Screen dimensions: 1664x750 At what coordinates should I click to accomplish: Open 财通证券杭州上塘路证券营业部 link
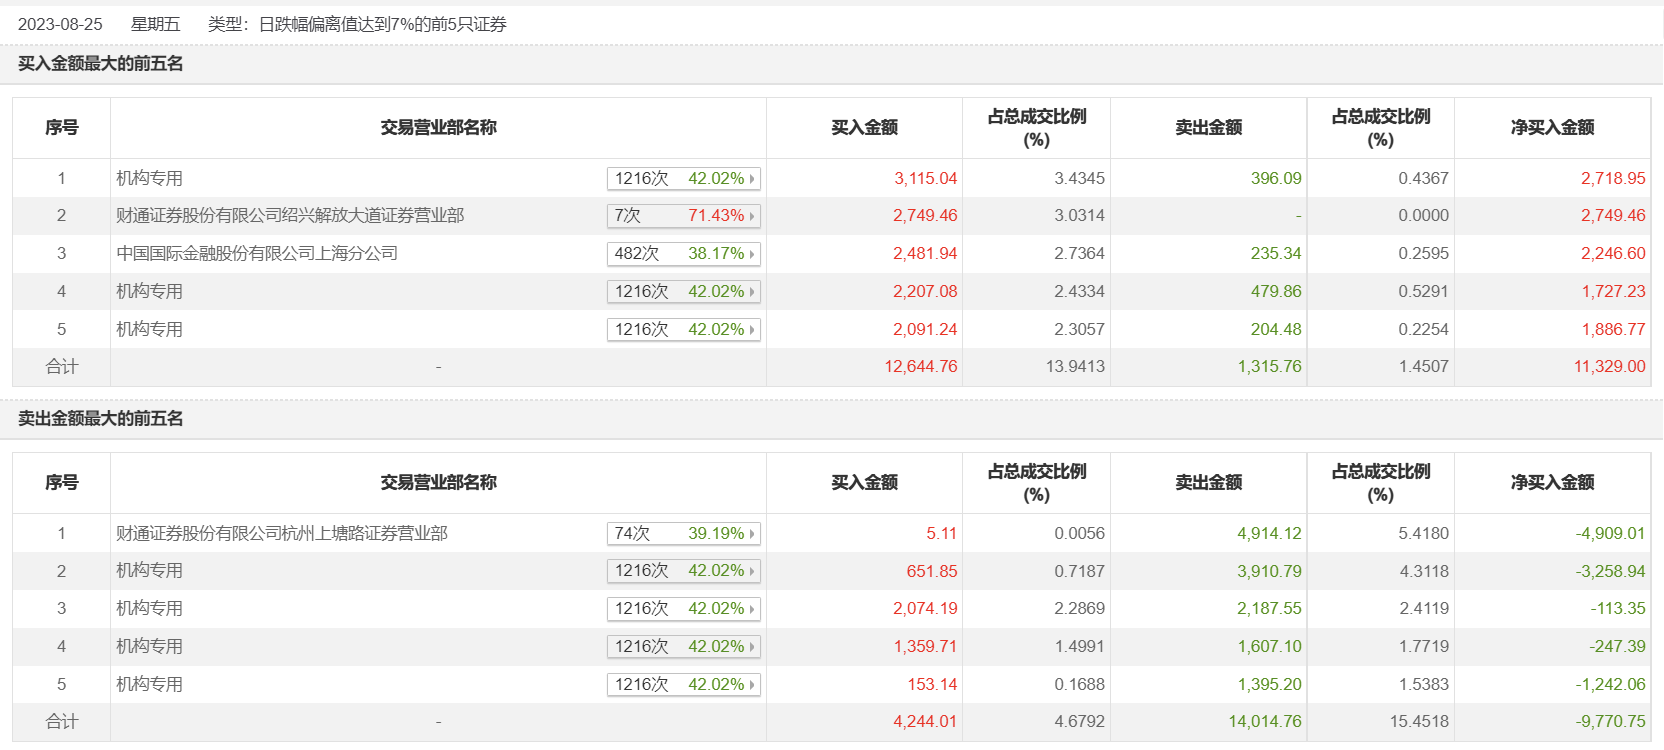point(282,534)
